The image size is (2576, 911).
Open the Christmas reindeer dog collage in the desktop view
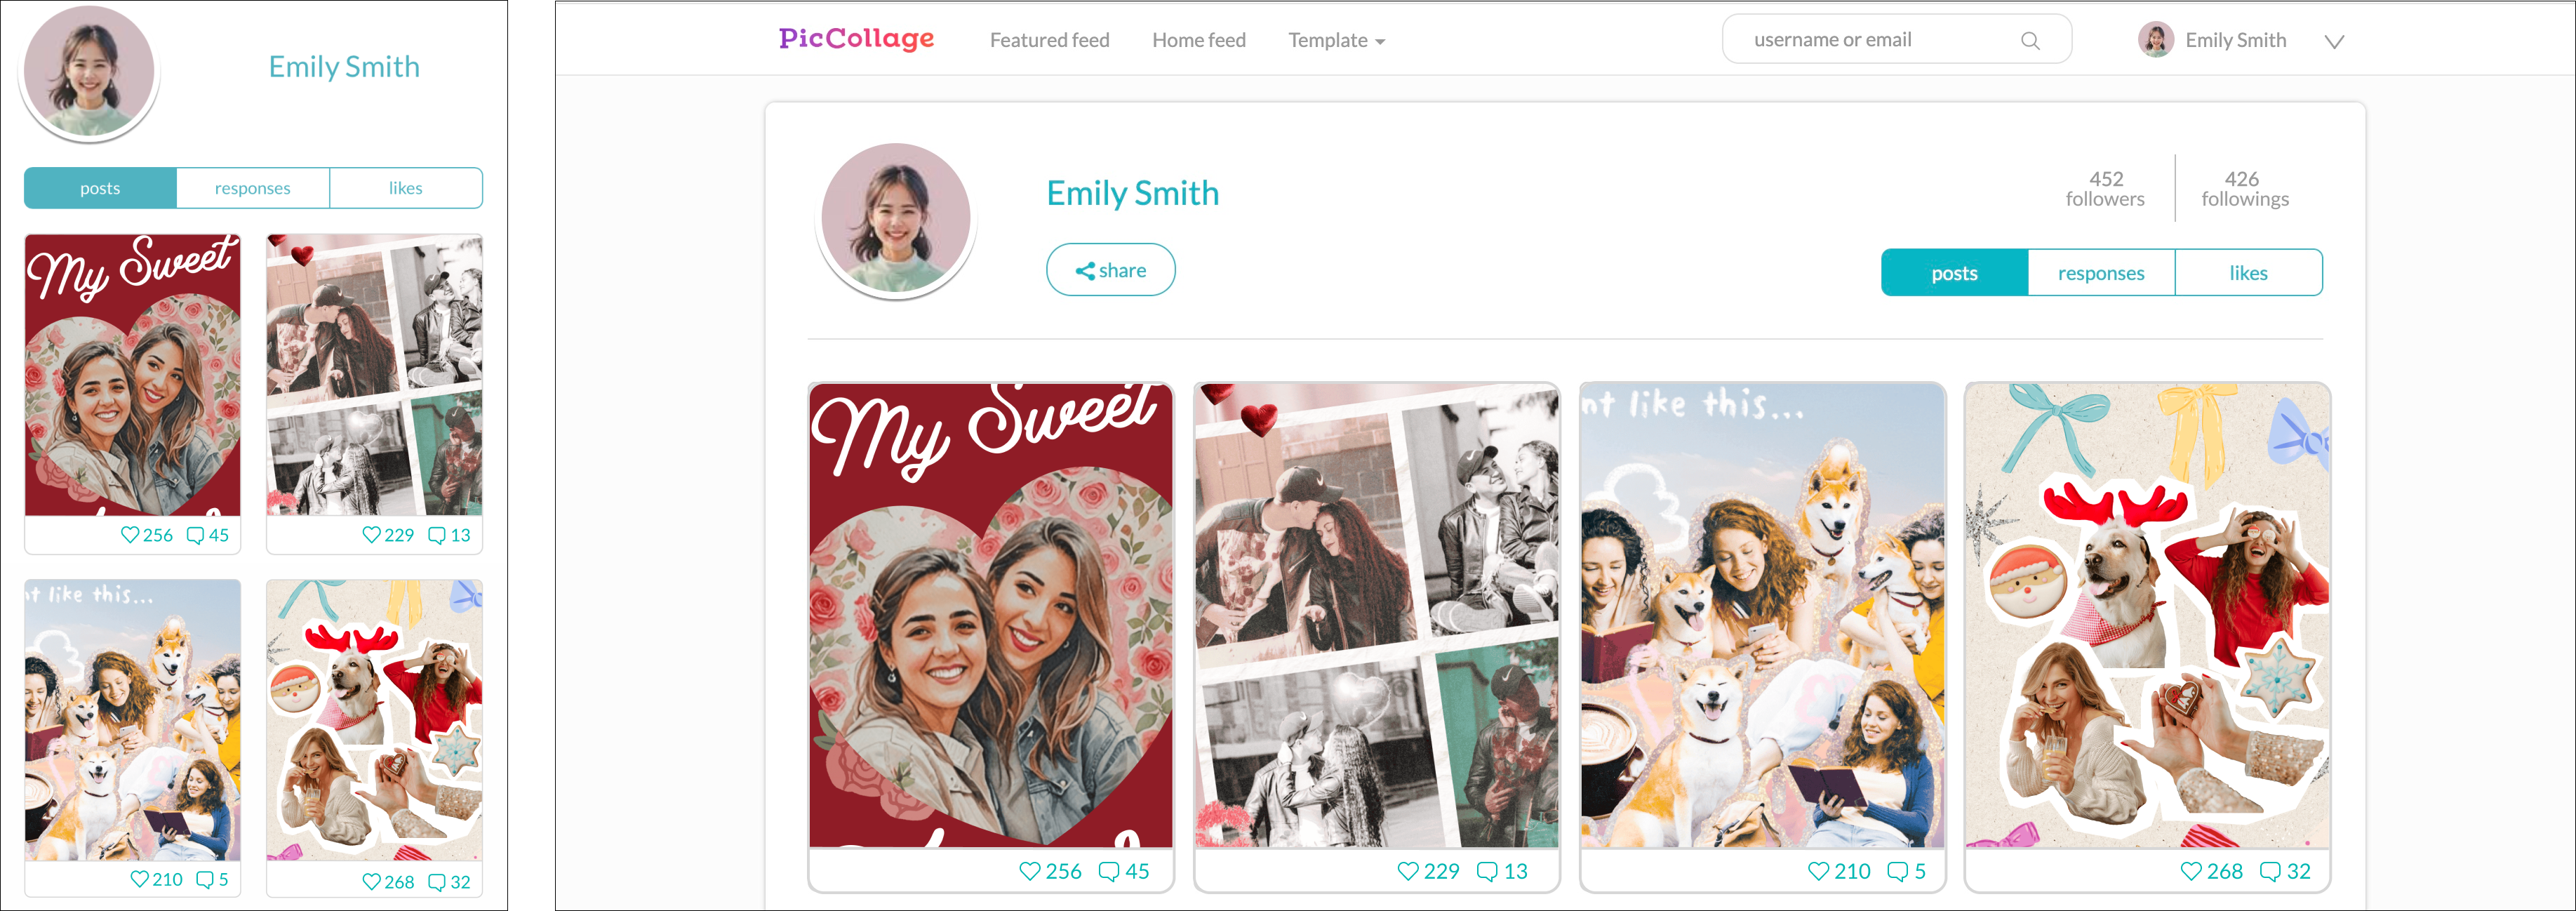coord(2147,615)
